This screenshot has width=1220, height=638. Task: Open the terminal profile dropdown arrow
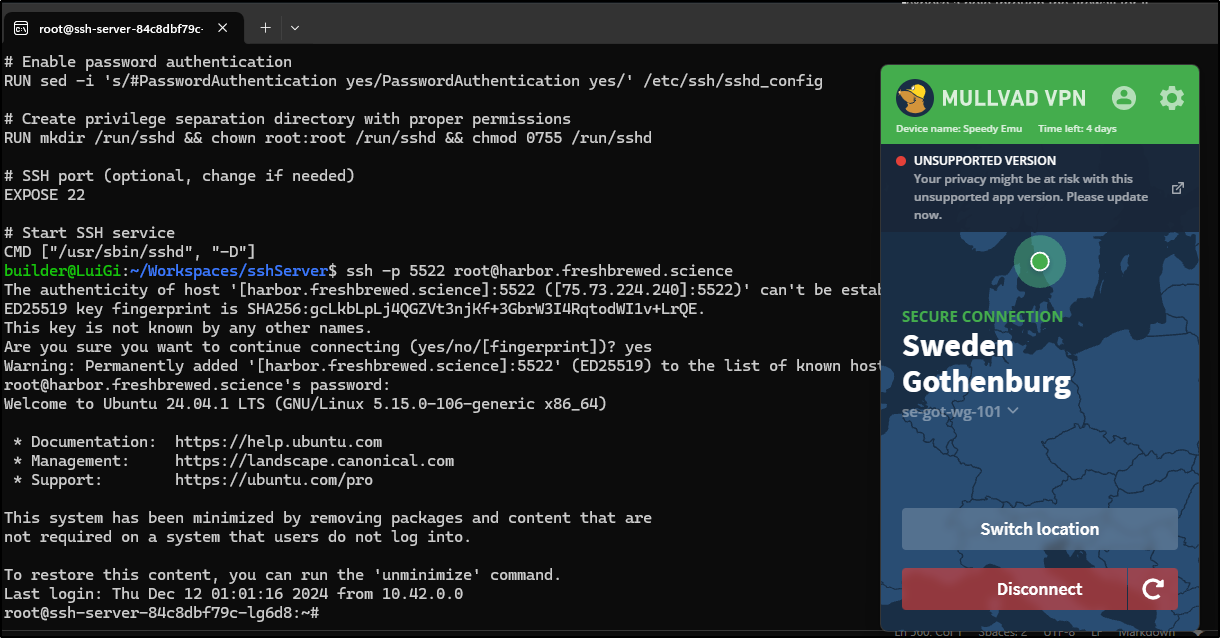[295, 28]
